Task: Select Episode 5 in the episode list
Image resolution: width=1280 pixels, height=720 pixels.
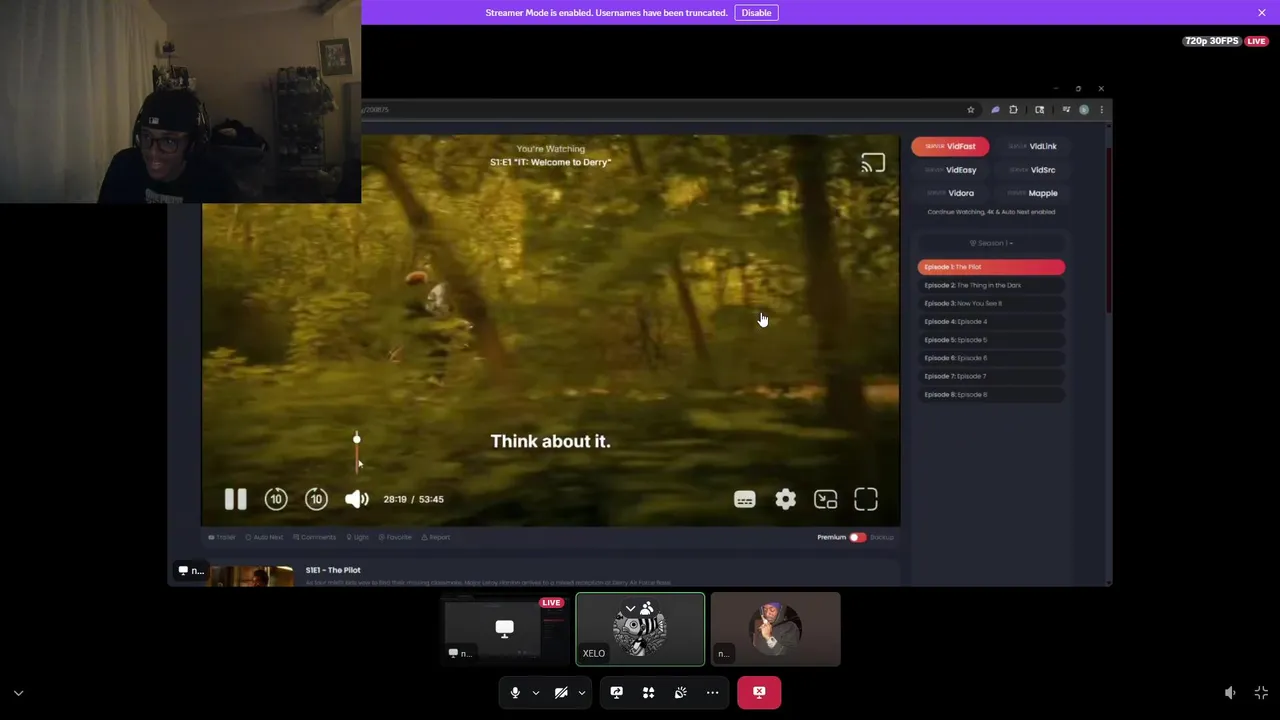Action: click(x=991, y=340)
